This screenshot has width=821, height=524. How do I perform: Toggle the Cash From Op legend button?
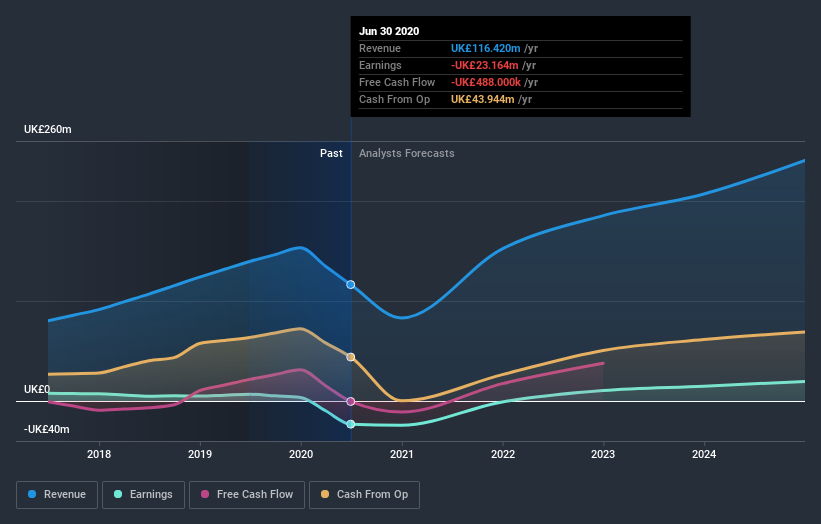point(364,495)
